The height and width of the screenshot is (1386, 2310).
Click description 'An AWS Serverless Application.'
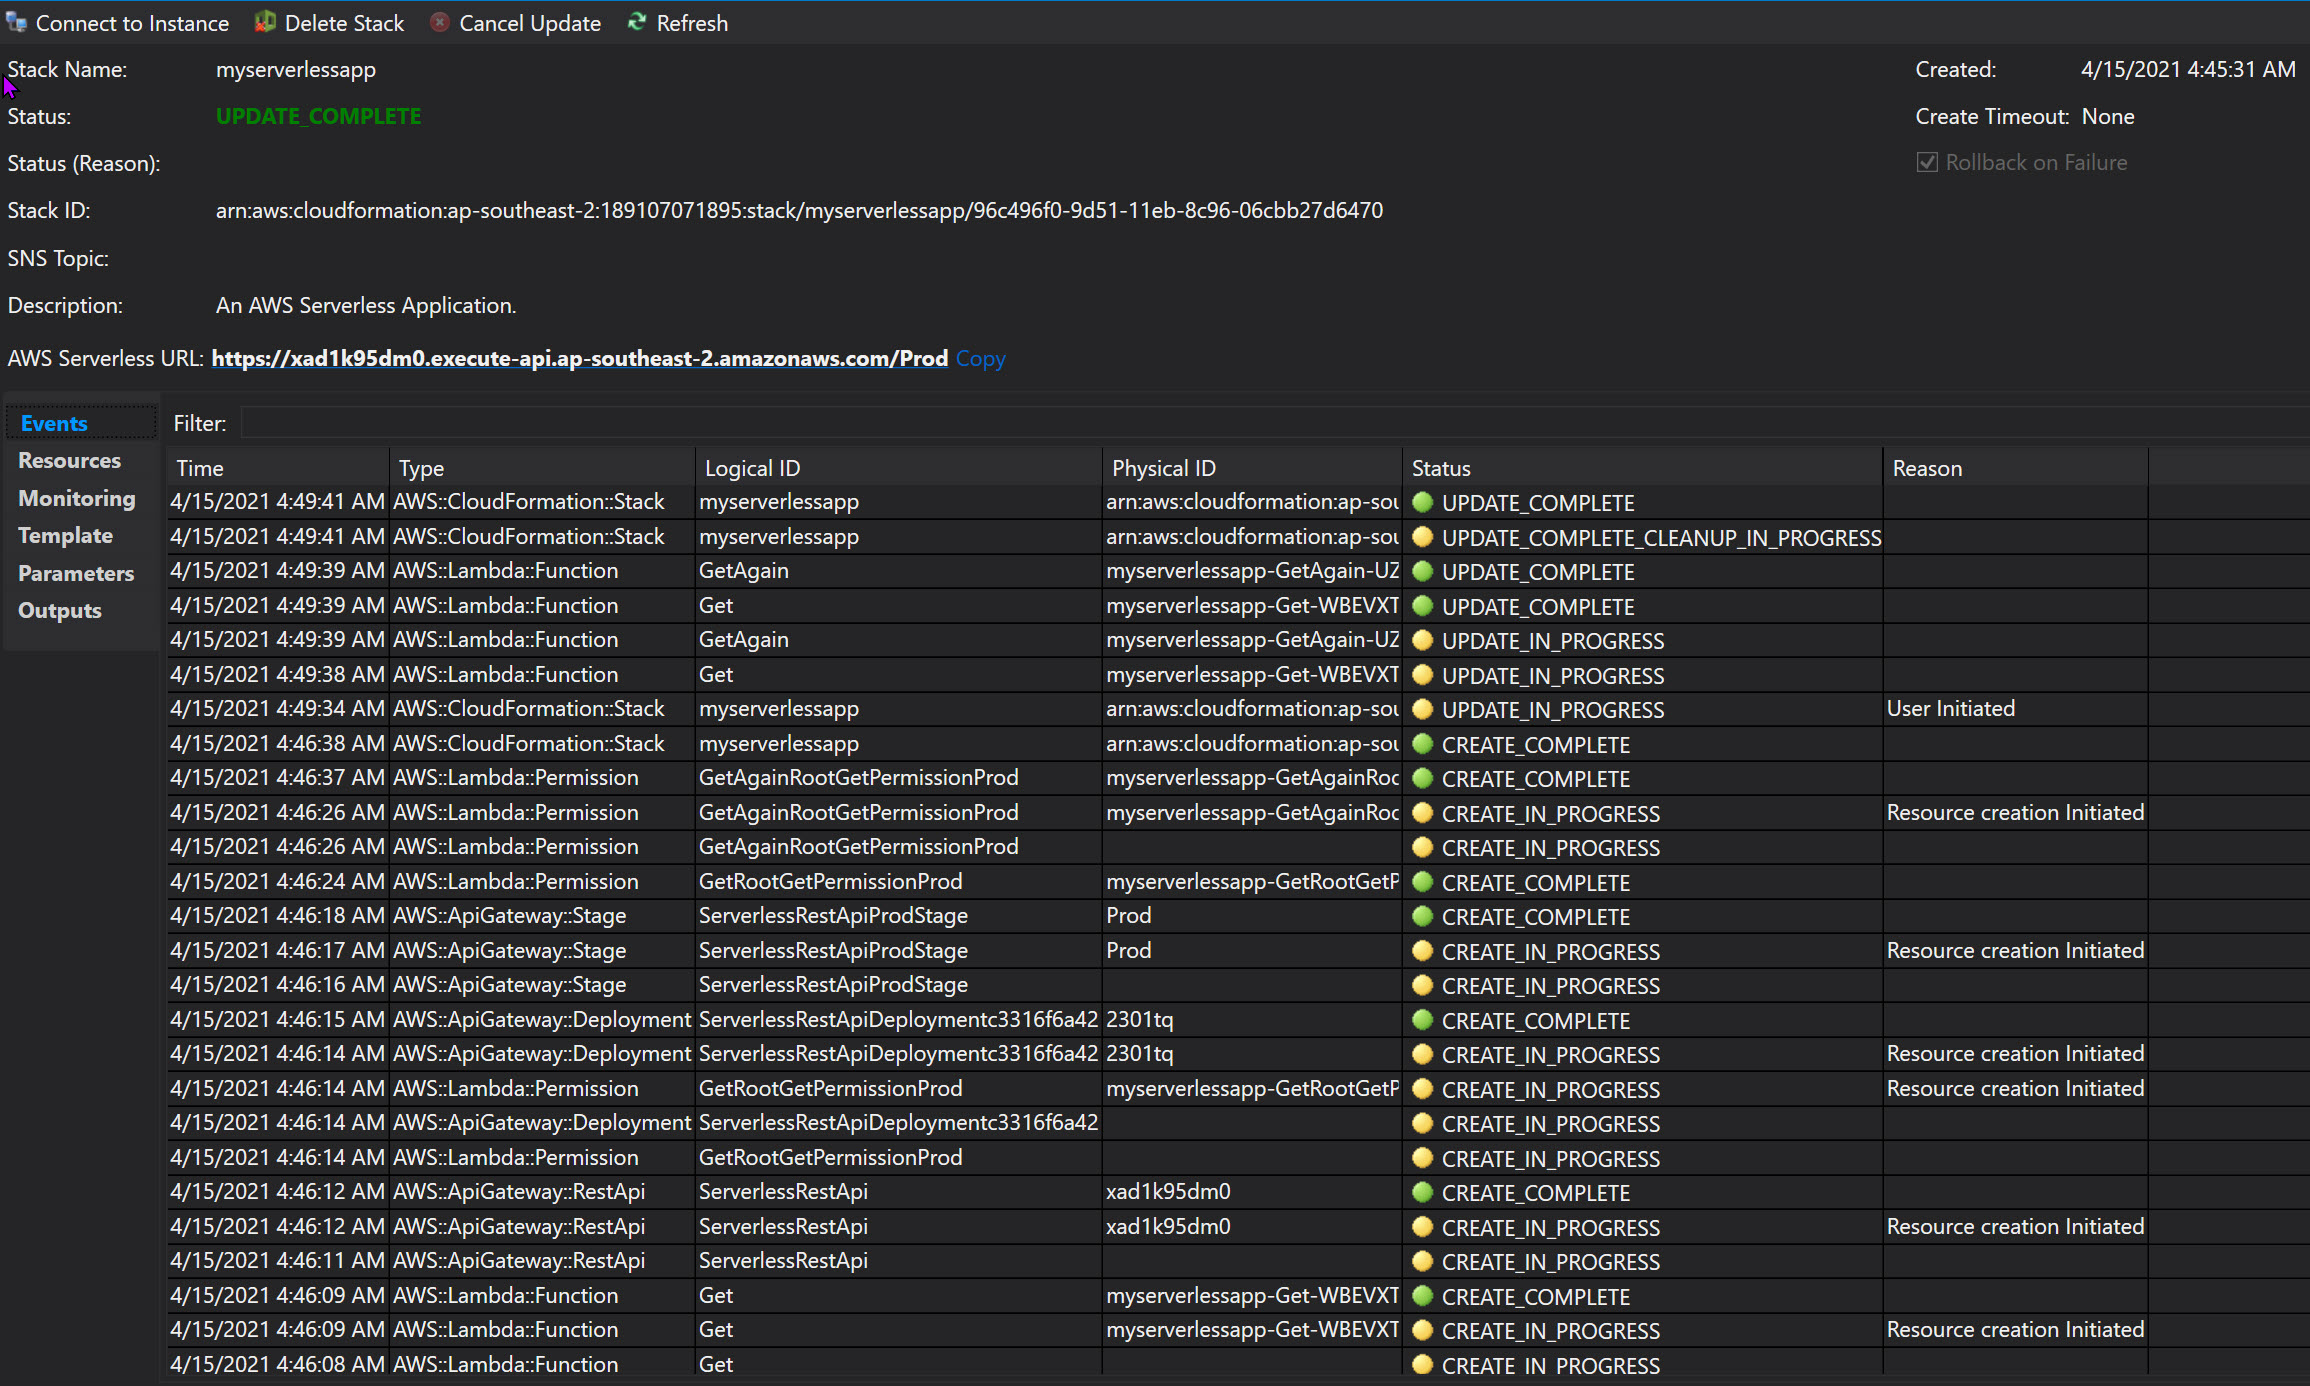pos(366,305)
